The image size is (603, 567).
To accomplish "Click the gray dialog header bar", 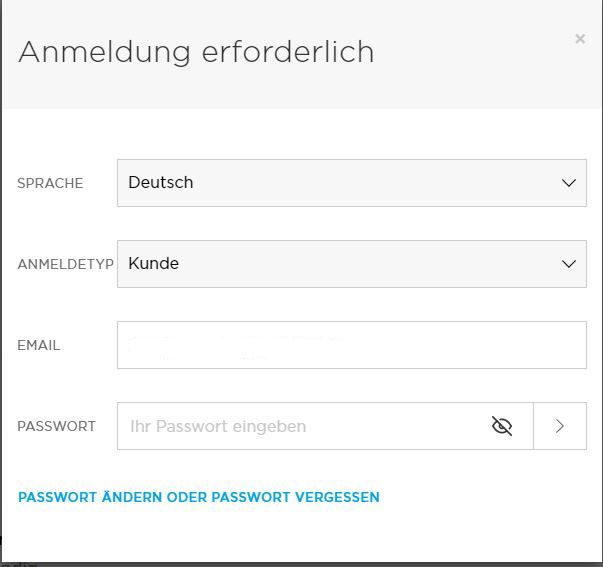I will pyautogui.click(x=450, y=80).
